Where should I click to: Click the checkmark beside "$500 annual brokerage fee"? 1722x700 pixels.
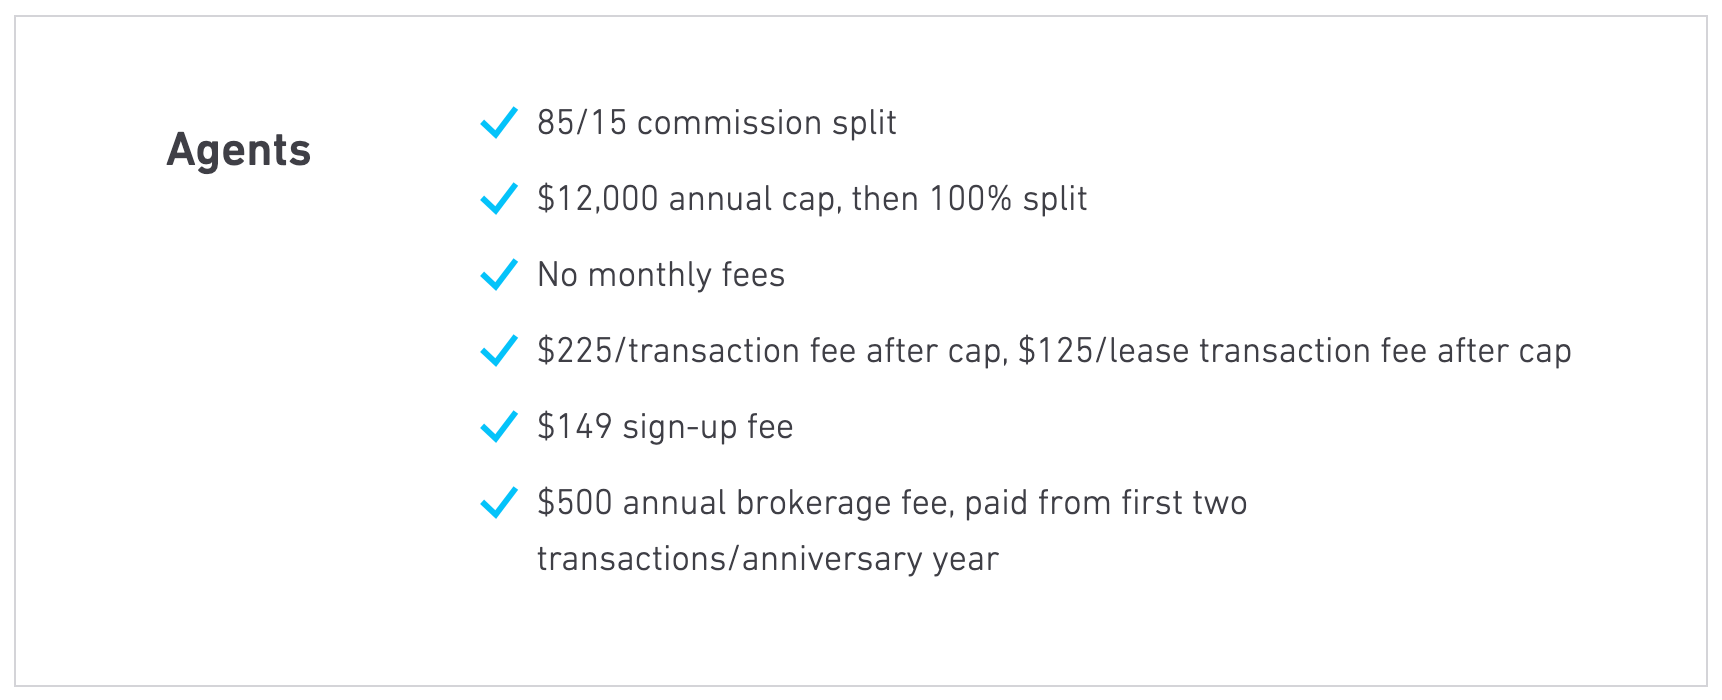click(499, 503)
